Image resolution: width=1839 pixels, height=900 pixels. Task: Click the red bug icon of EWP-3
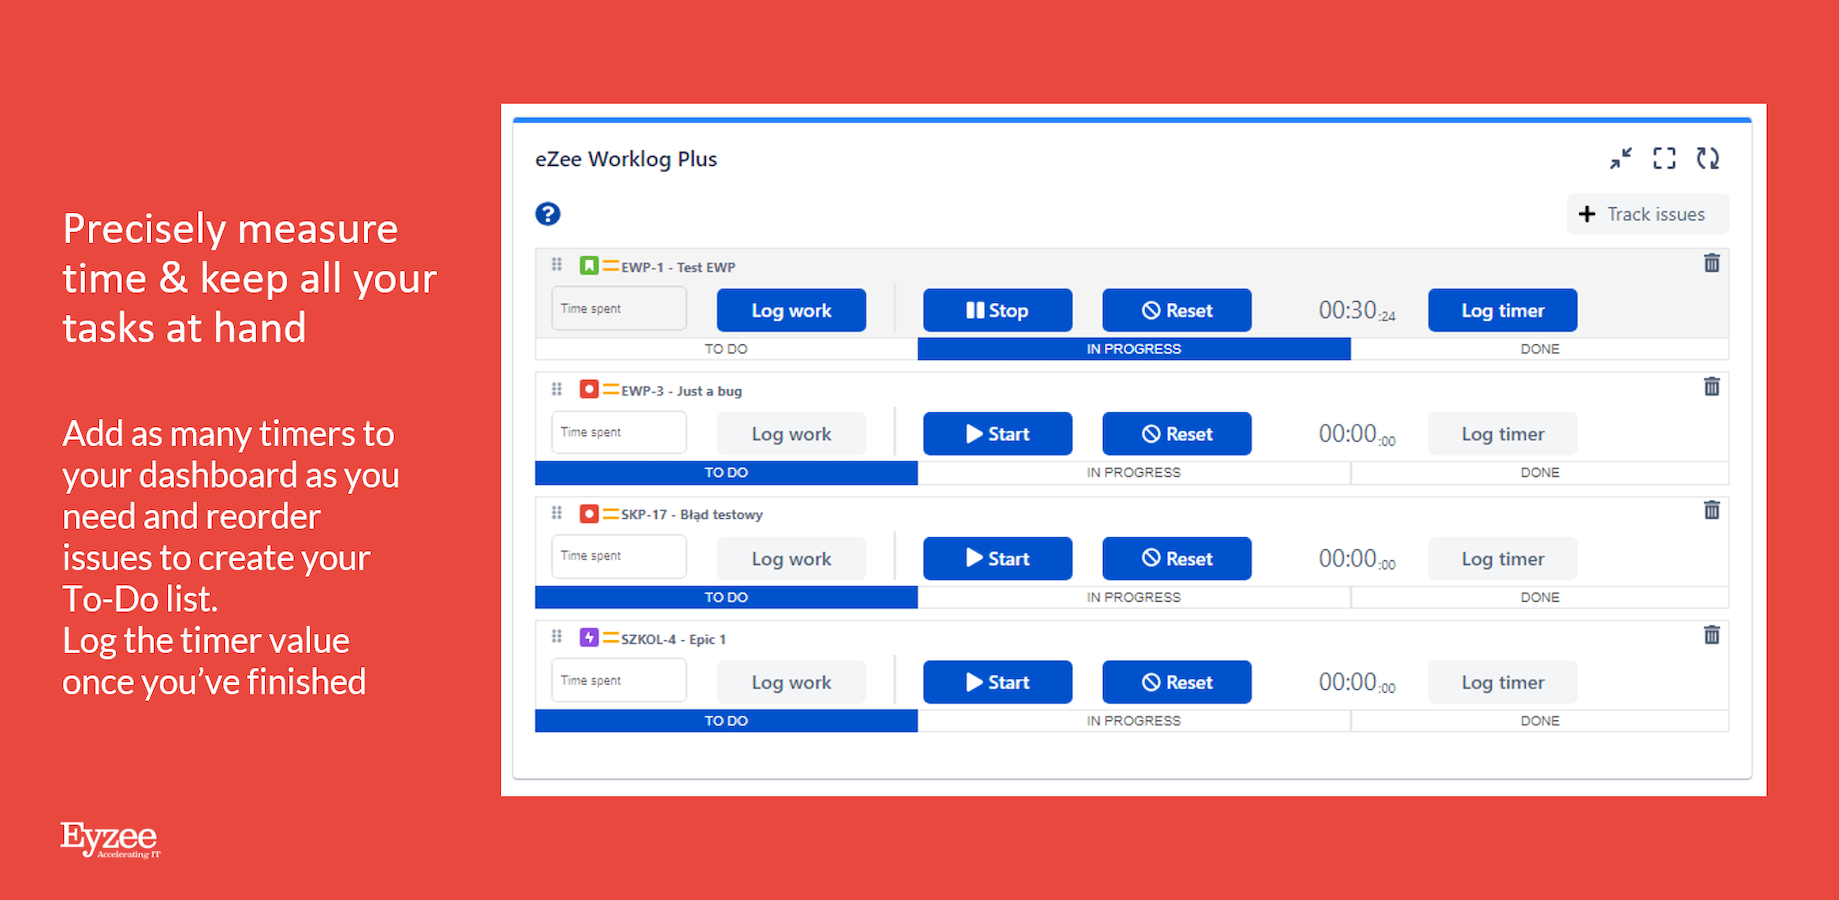click(x=589, y=389)
